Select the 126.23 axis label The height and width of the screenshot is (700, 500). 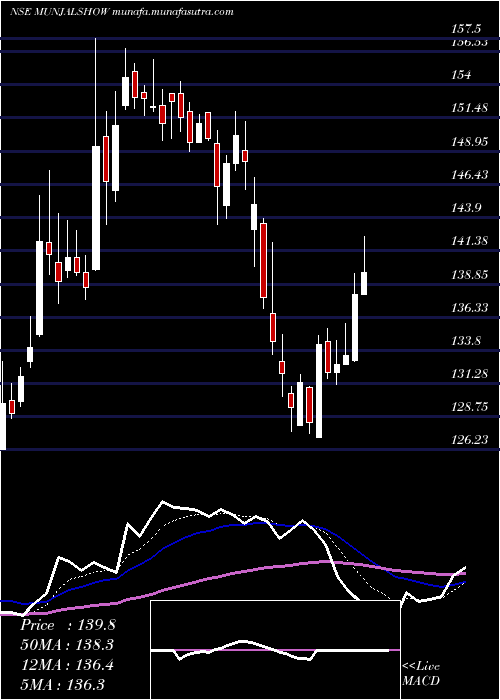point(469,440)
